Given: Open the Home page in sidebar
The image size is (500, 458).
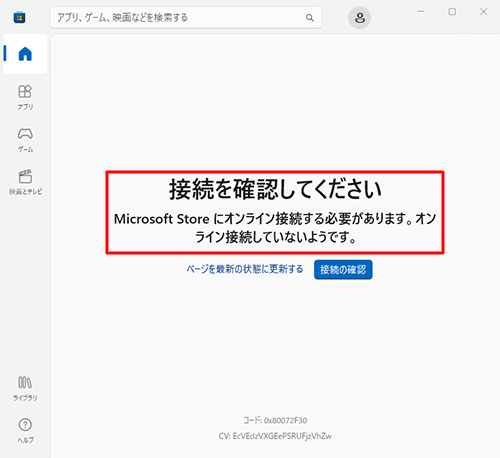Looking at the screenshot, I should coord(25,54).
